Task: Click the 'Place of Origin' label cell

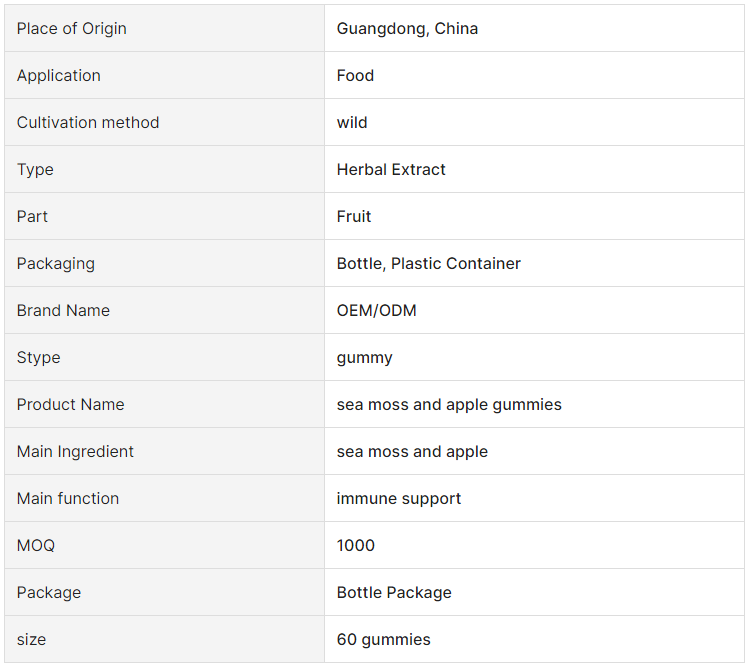Action: (x=165, y=29)
